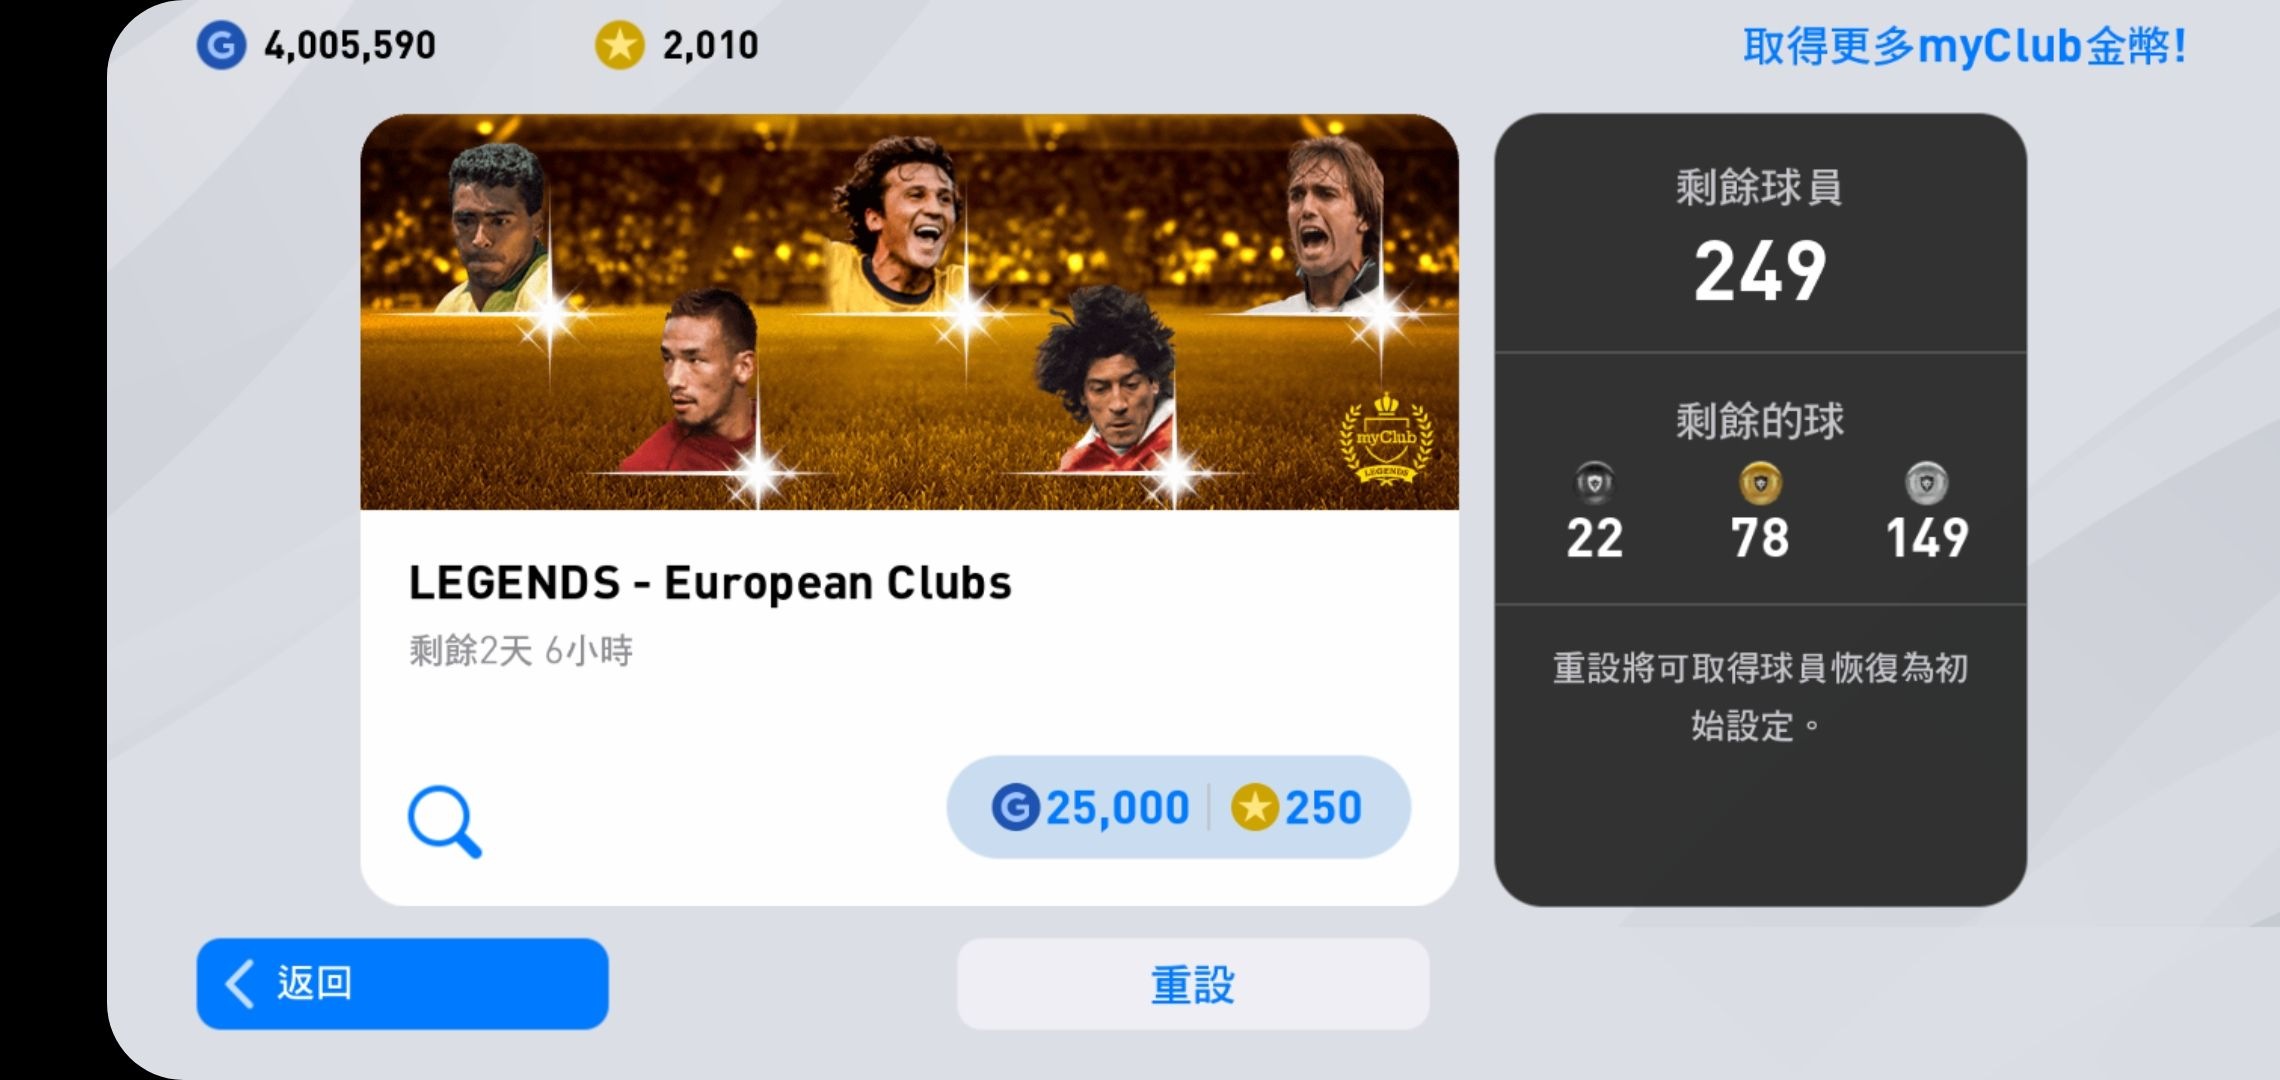This screenshot has height=1080, width=2280.
Task: Tap the remaining players count 249
Action: tap(1760, 271)
